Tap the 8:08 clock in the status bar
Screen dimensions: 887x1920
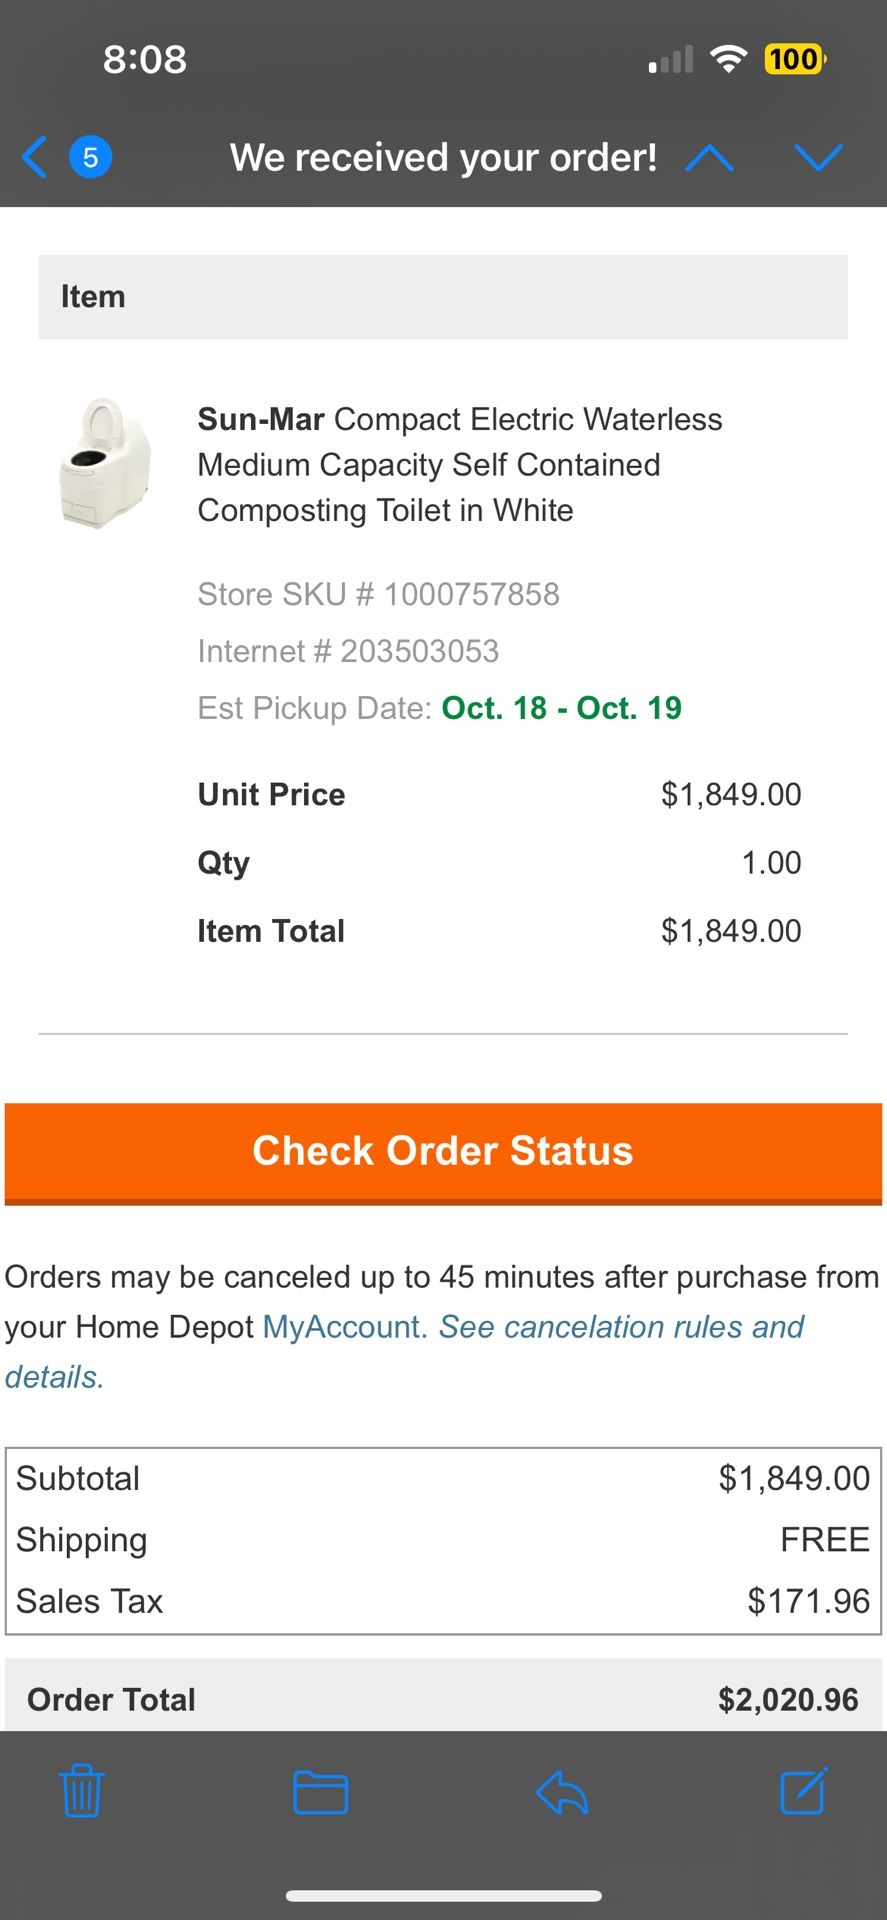tap(145, 59)
